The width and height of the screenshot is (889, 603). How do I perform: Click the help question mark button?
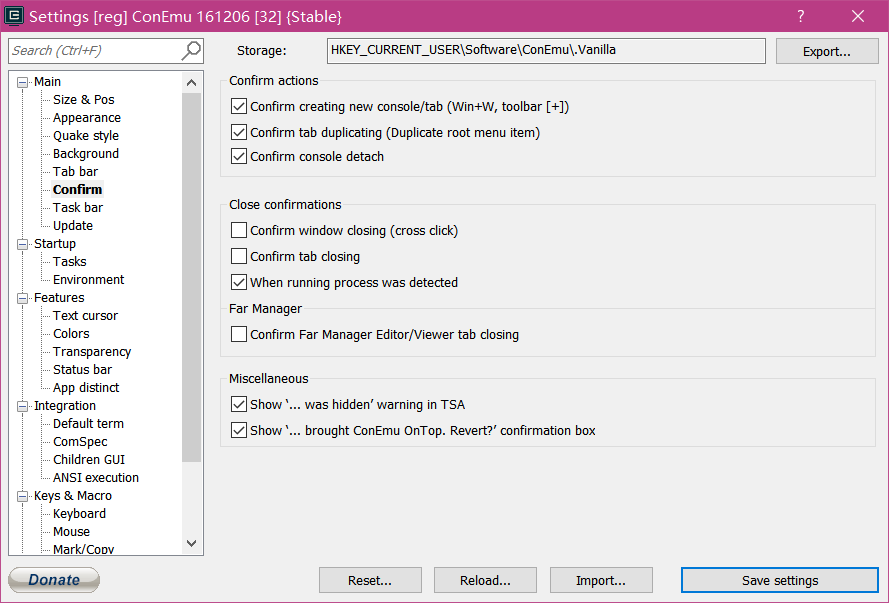click(801, 16)
